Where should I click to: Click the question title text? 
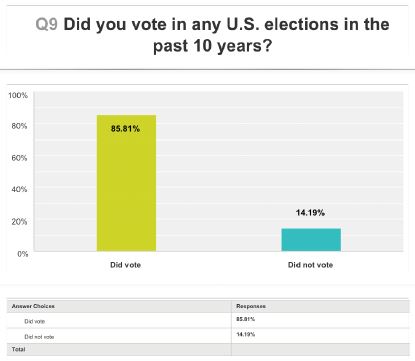[226, 35]
